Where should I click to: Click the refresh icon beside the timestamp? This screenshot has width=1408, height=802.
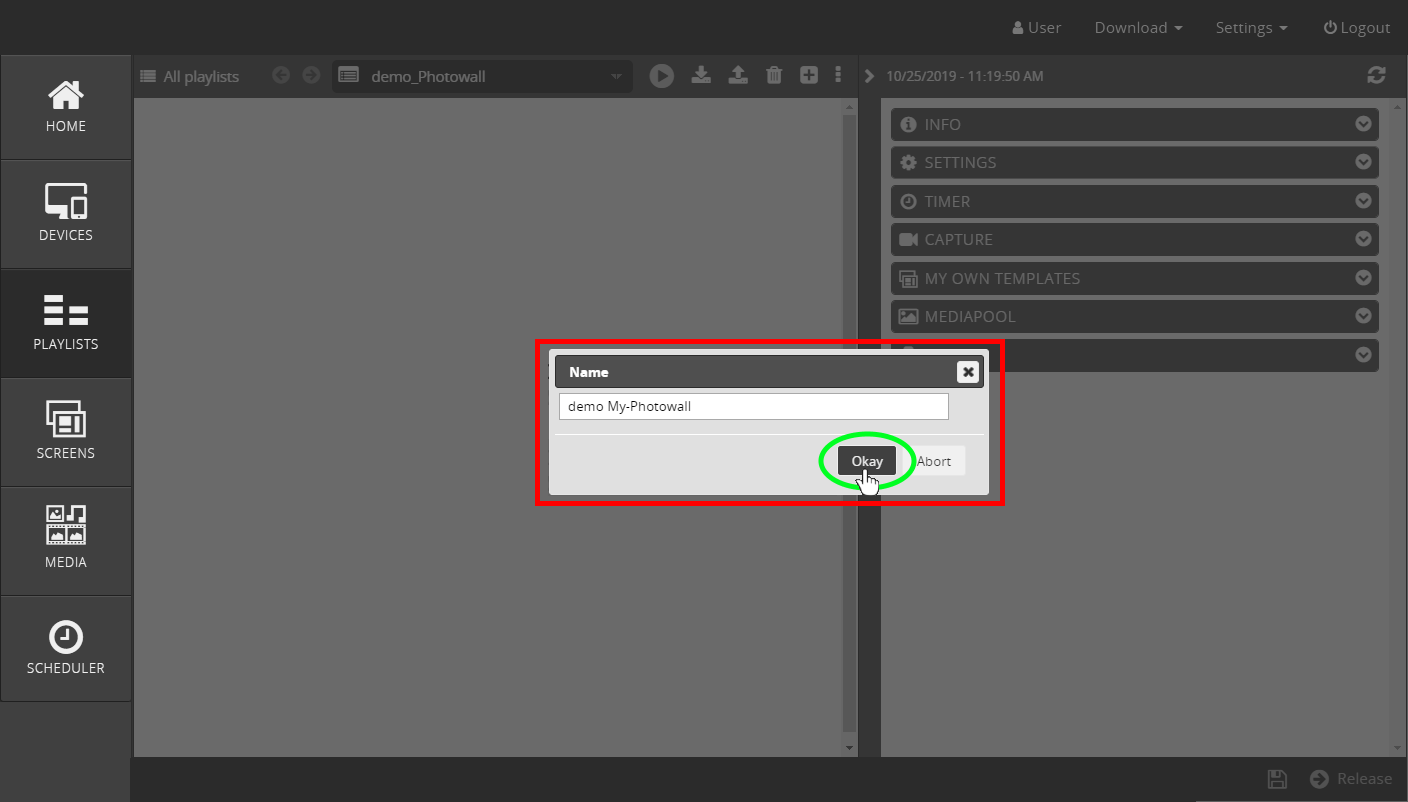point(1377,75)
